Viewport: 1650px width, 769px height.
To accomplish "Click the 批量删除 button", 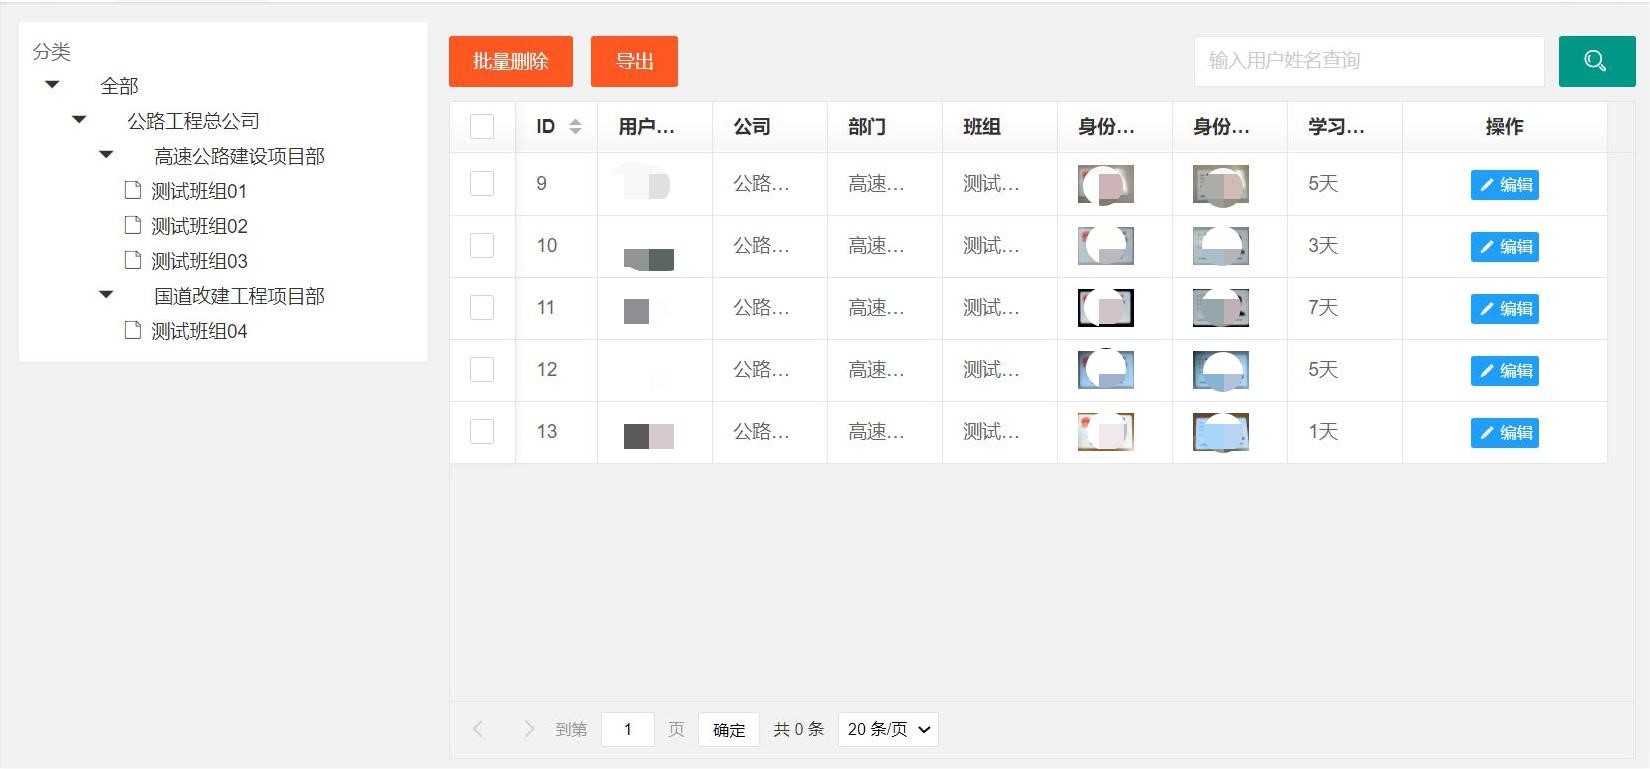I will 510,61.
